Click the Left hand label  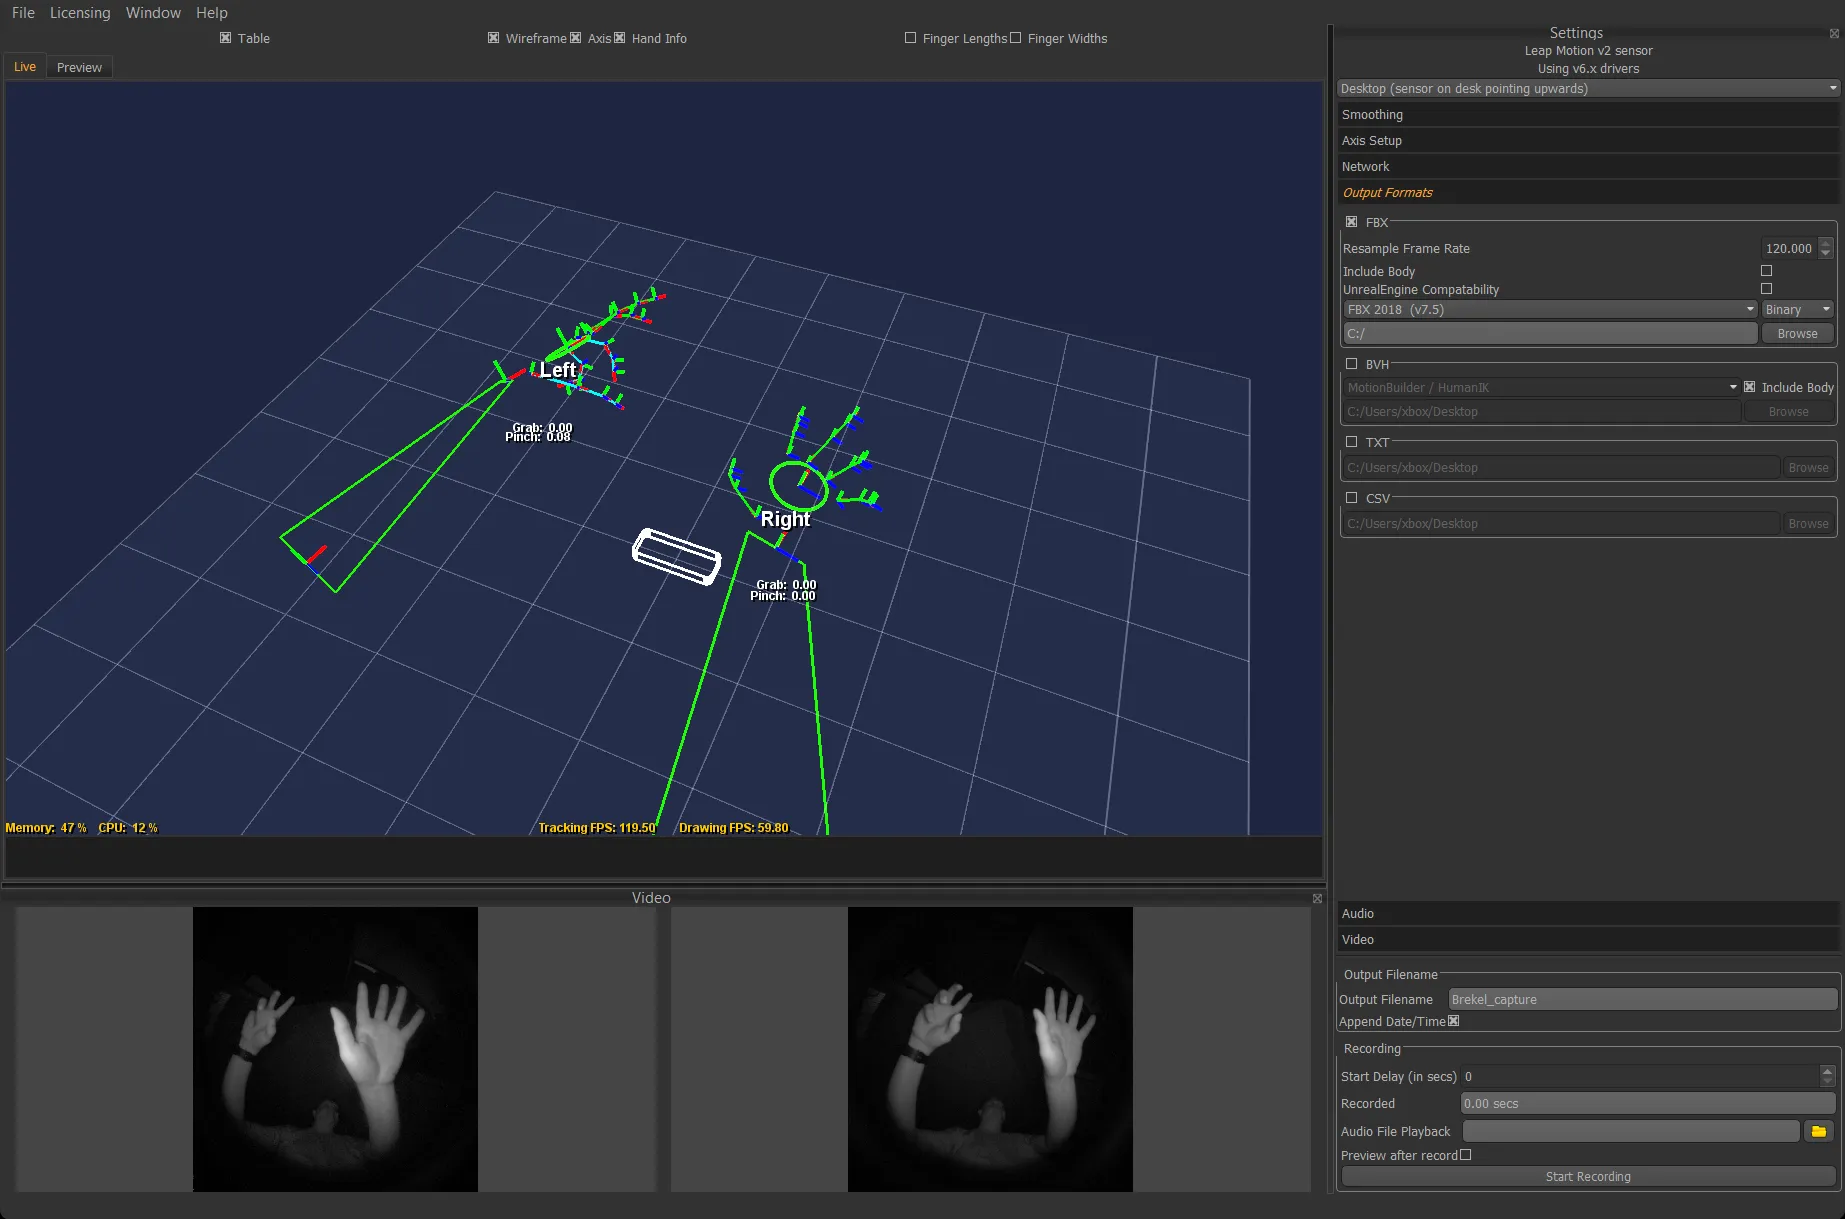[x=557, y=370]
